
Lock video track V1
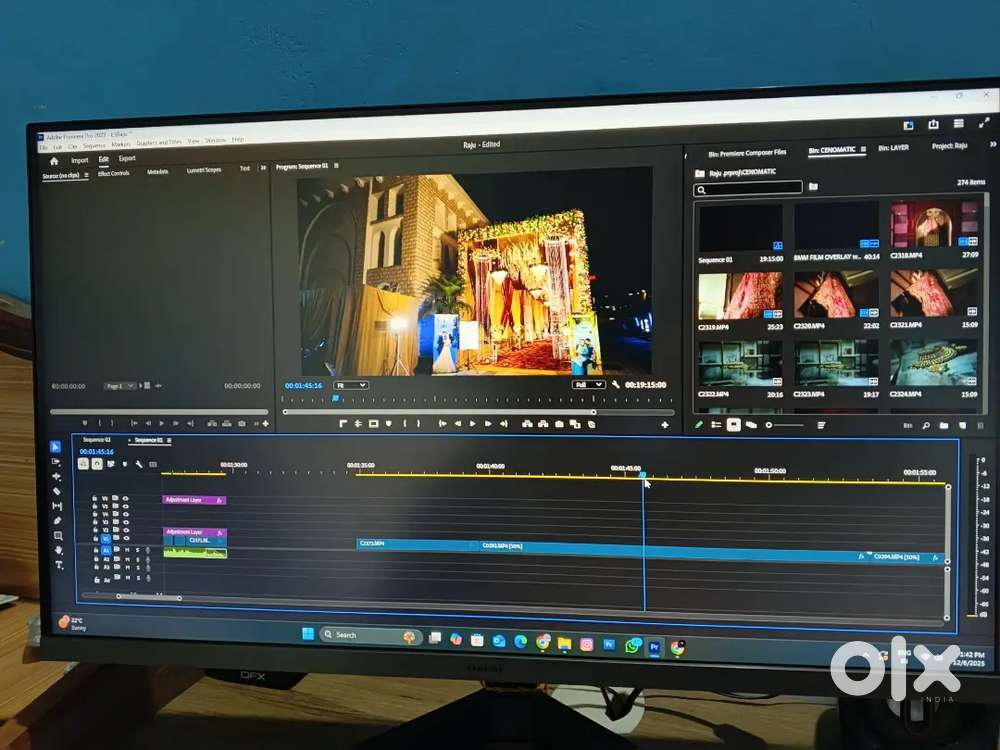point(95,538)
